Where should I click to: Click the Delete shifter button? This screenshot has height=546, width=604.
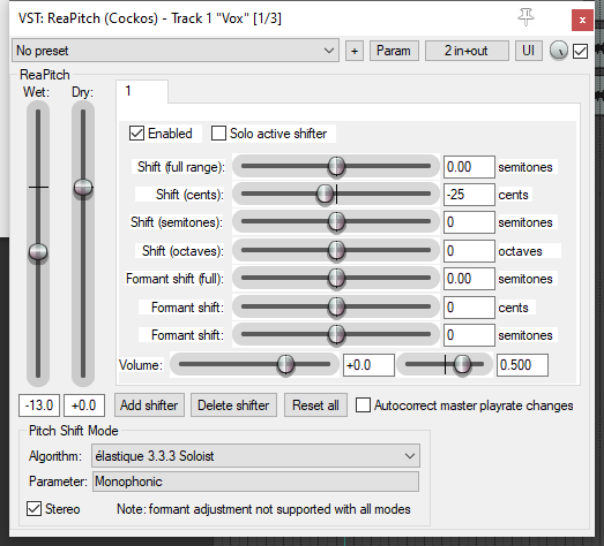coord(233,405)
